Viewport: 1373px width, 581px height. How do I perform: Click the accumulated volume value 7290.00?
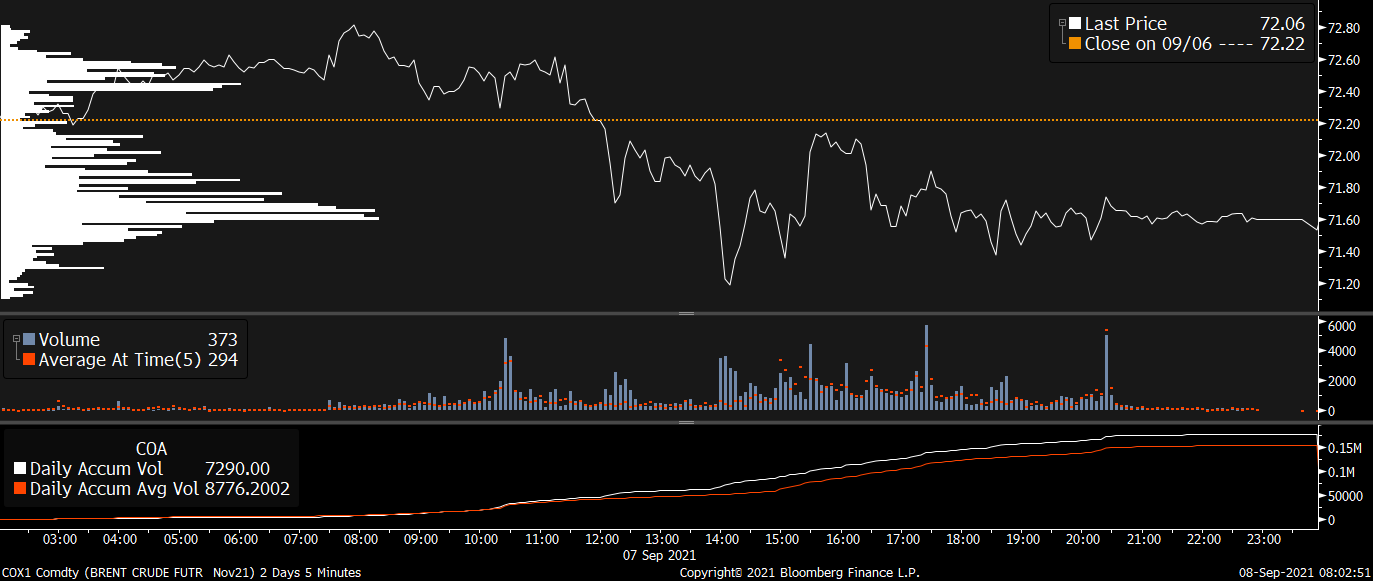pos(237,468)
